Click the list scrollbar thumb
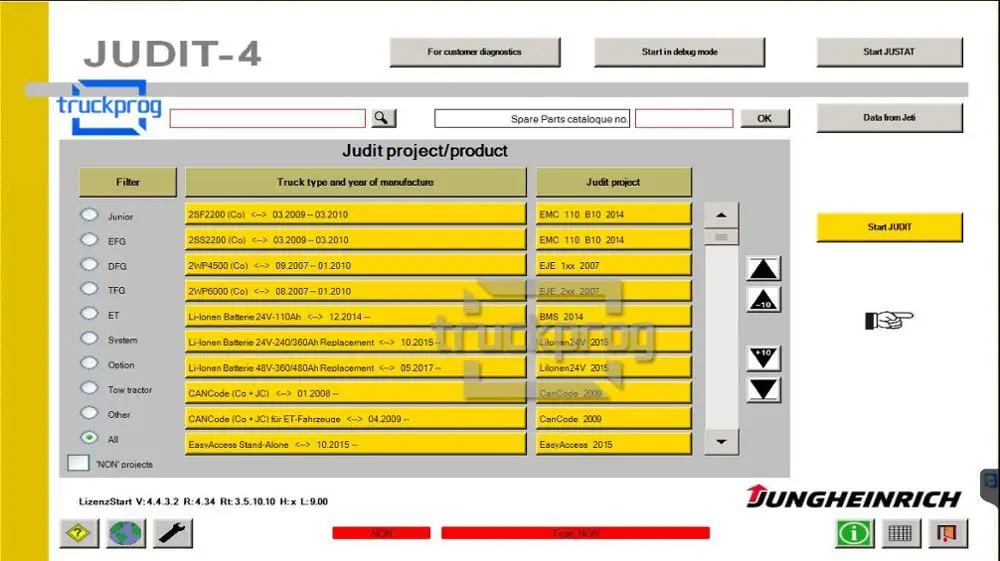 (x=721, y=237)
